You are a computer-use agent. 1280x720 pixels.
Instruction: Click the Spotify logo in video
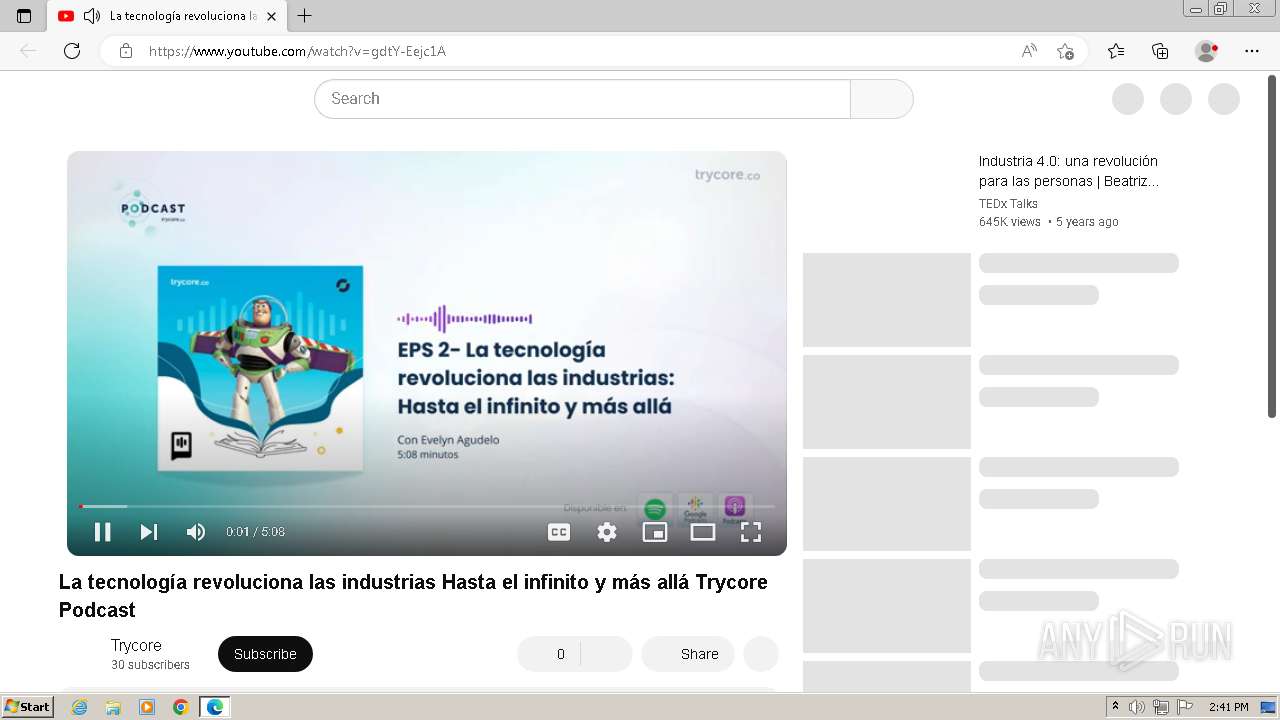click(x=655, y=510)
